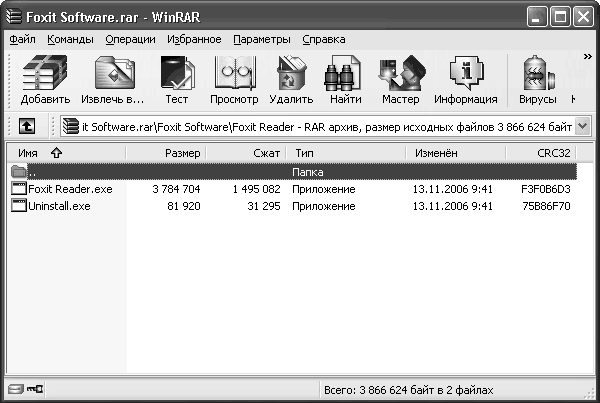Sort by the Сжат column header
The height and width of the screenshot is (403, 600).
(x=246, y=153)
